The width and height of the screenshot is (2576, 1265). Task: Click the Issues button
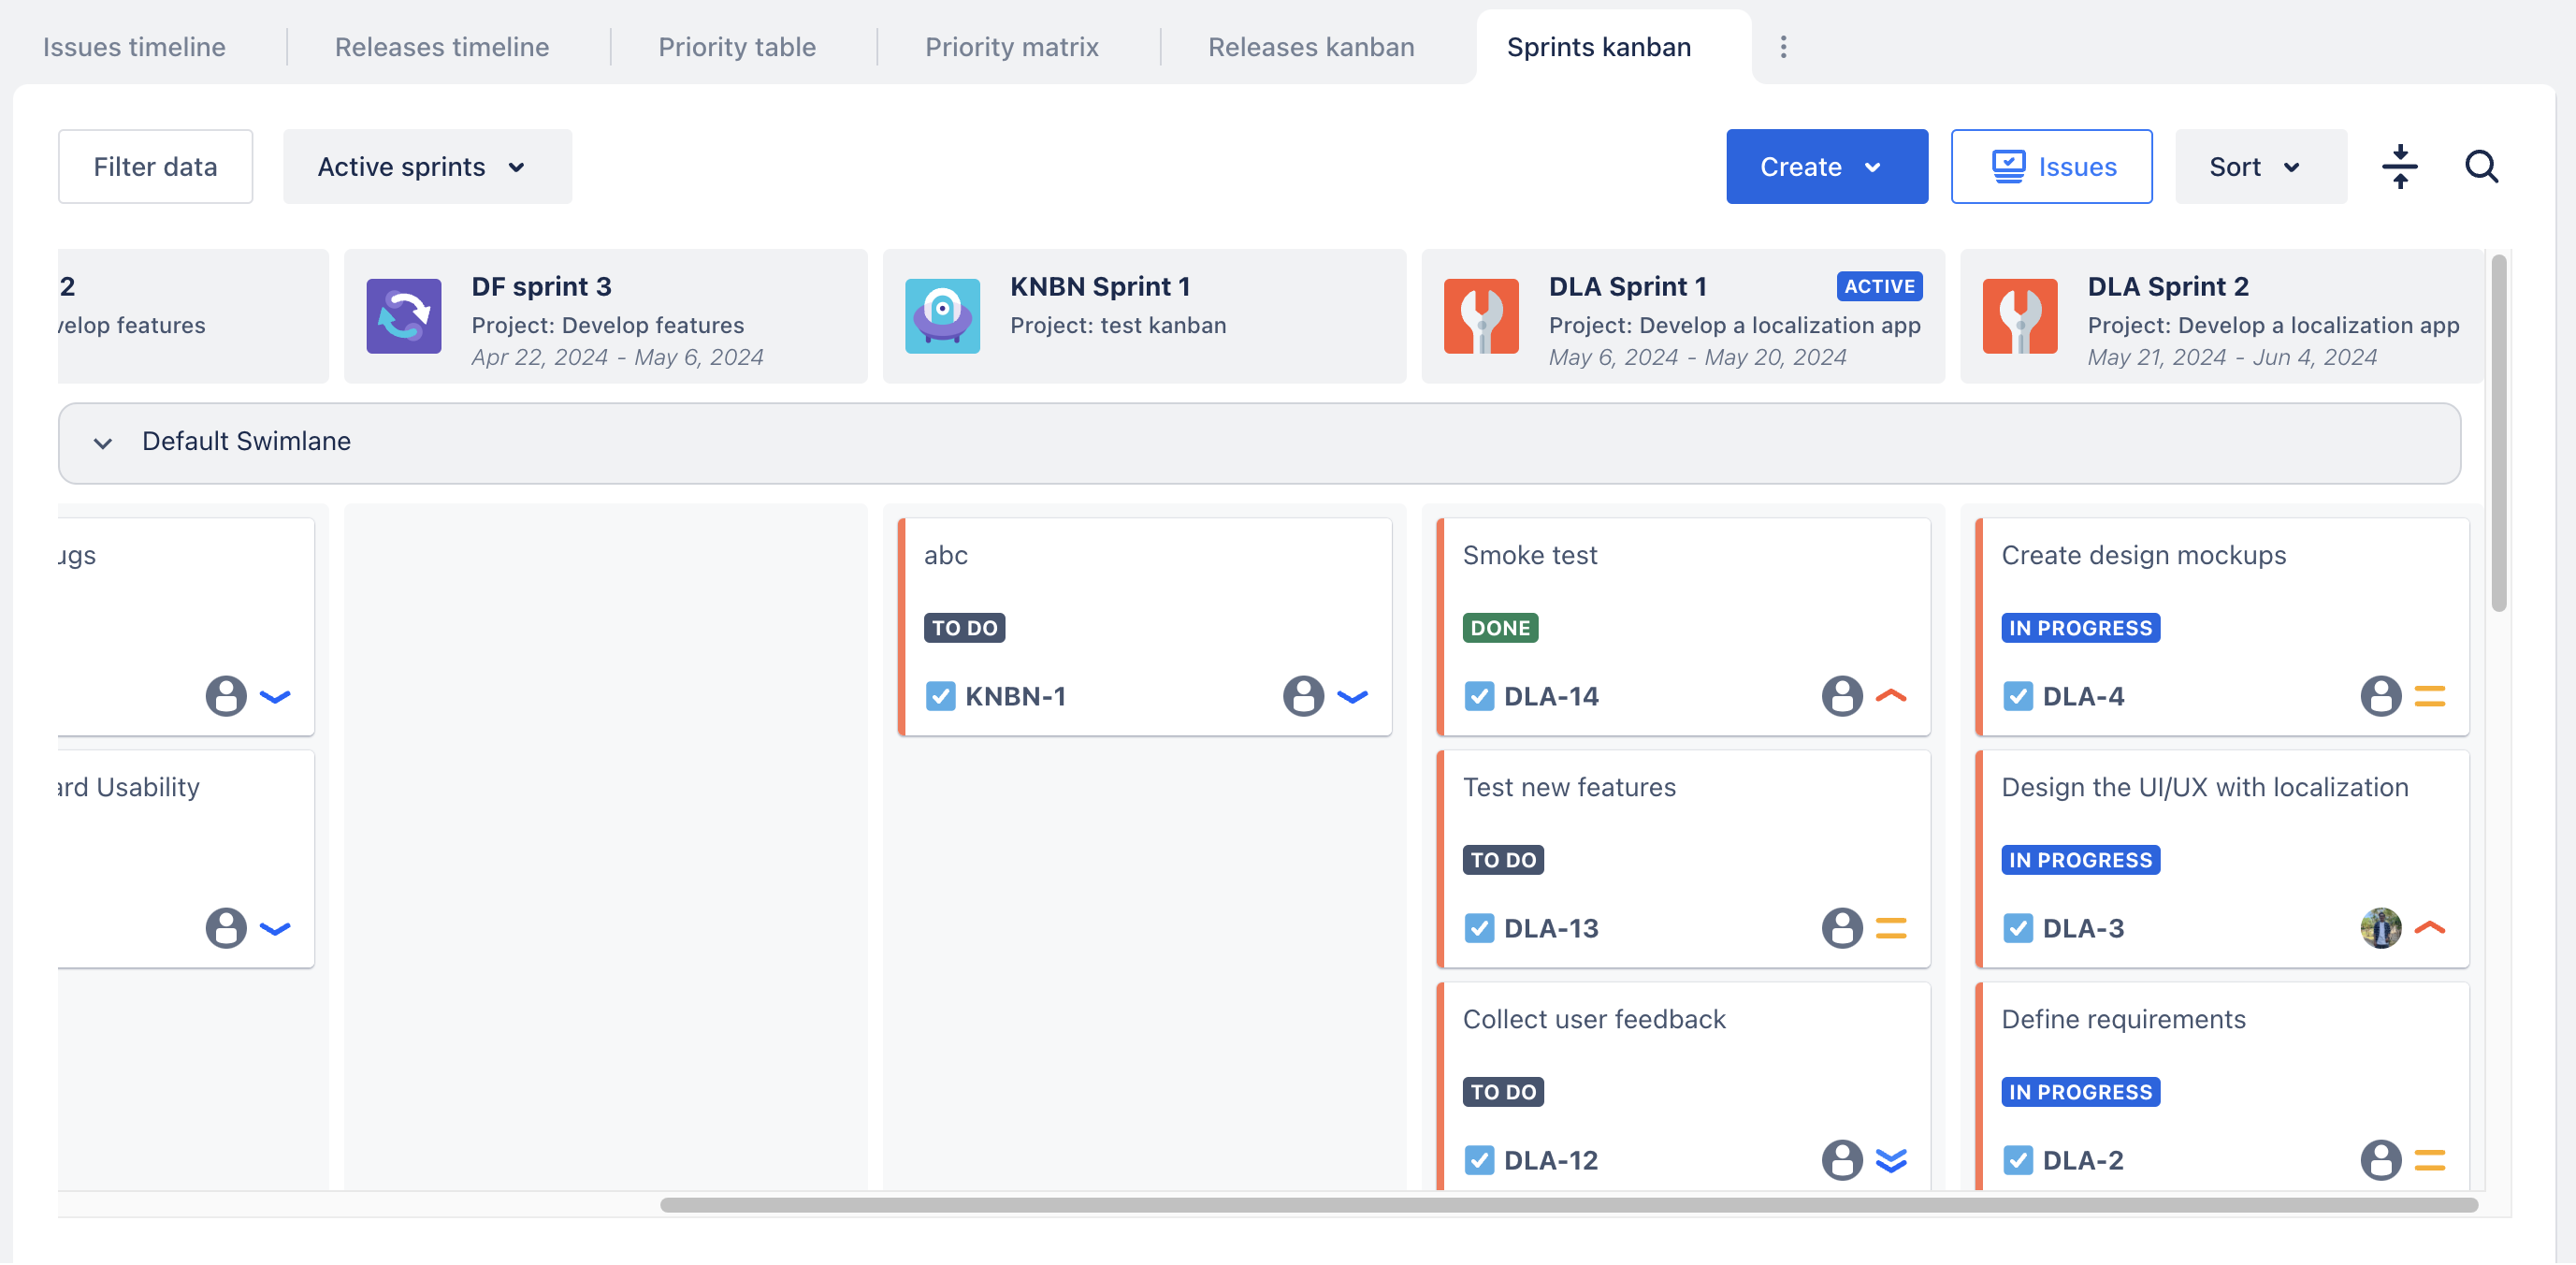tap(2051, 167)
